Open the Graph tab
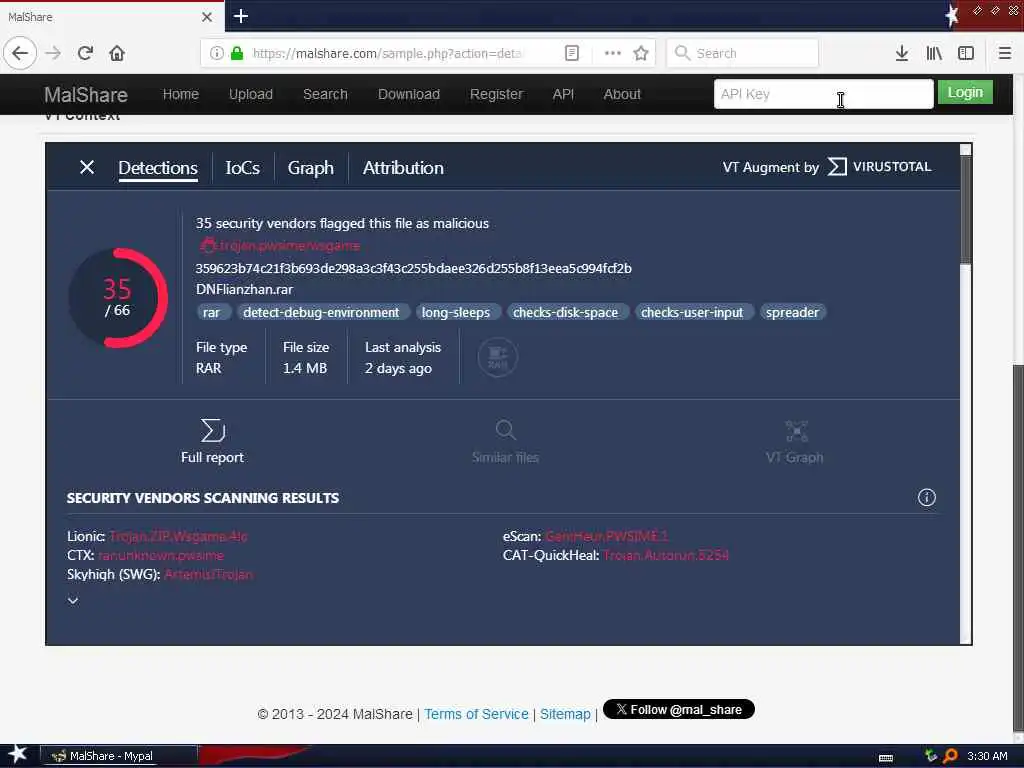Image resolution: width=1024 pixels, height=768 pixels. 310,168
